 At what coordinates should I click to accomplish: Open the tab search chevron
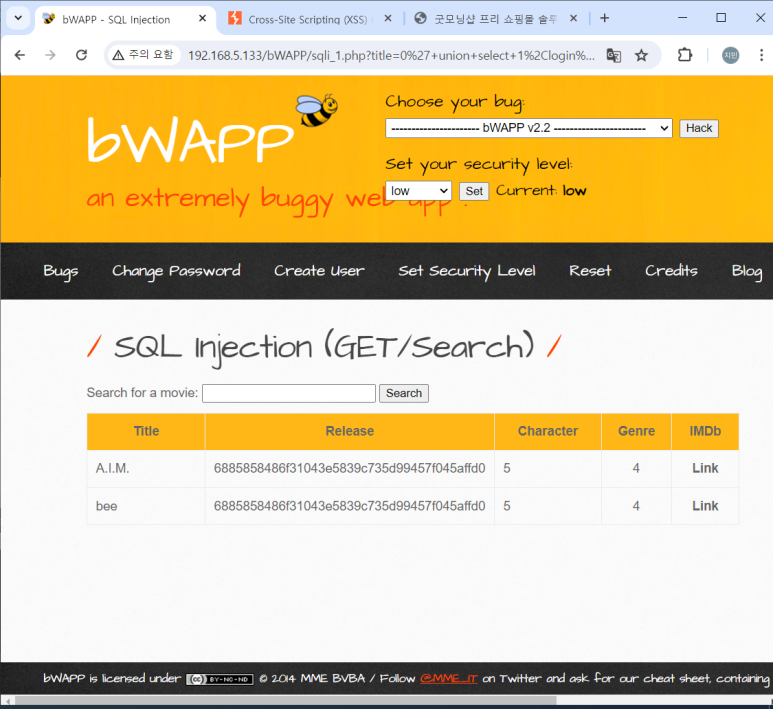18,18
